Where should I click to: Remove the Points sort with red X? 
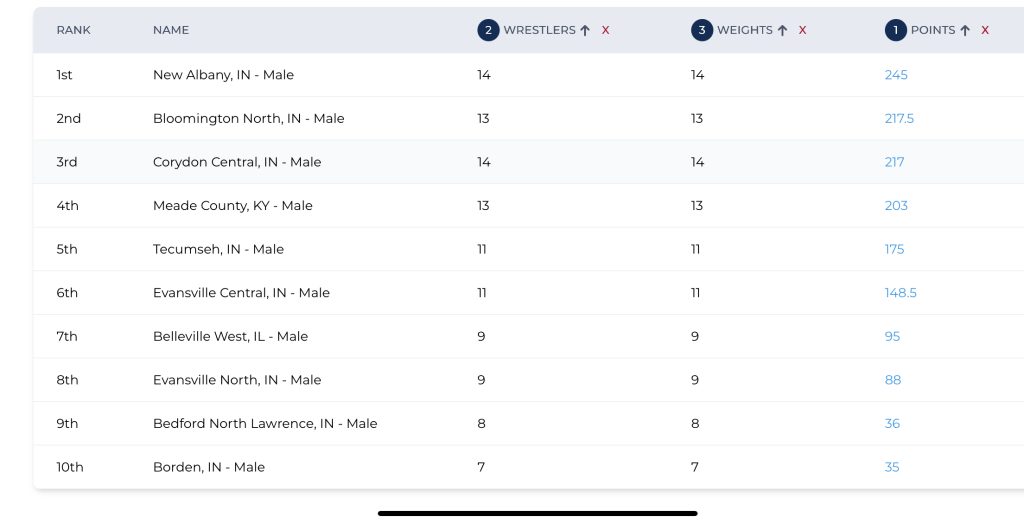[x=985, y=31]
